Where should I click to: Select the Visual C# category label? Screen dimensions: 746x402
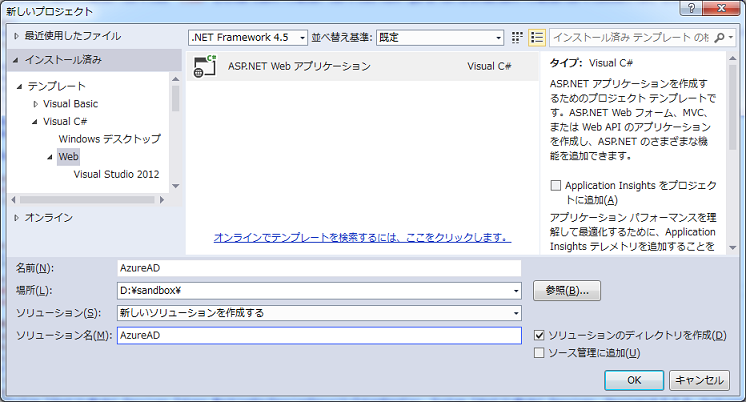click(x=65, y=121)
